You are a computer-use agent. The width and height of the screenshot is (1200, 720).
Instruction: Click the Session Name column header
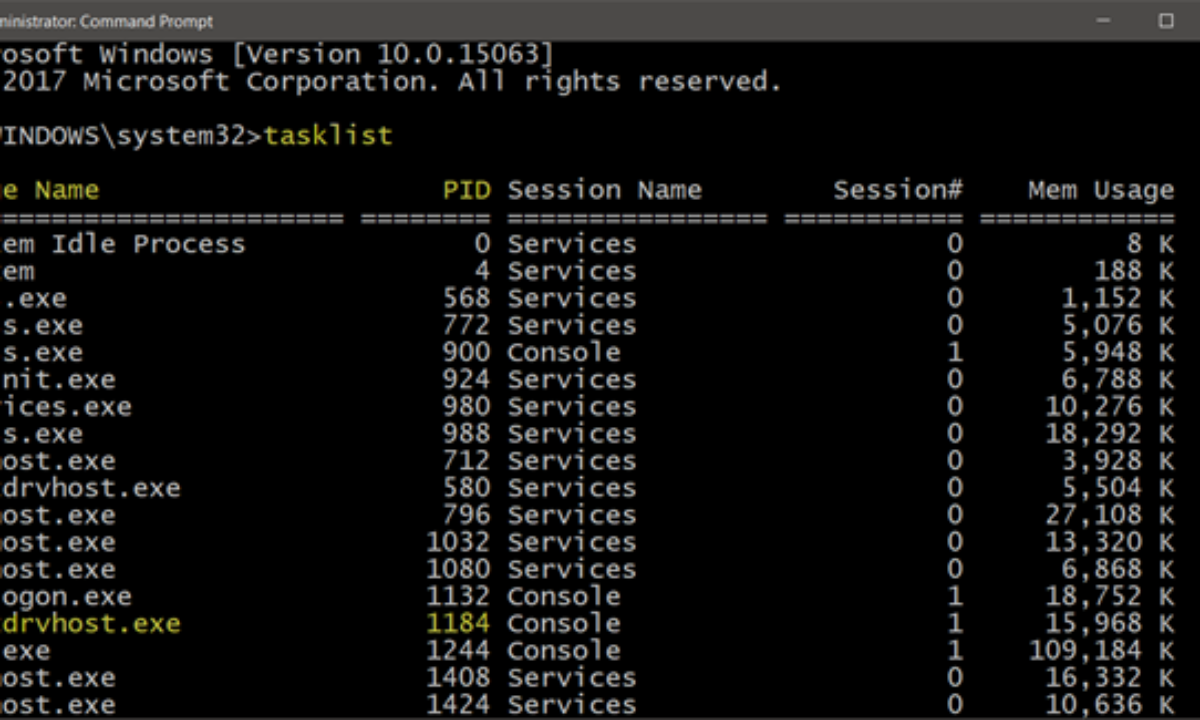pos(604,190)
